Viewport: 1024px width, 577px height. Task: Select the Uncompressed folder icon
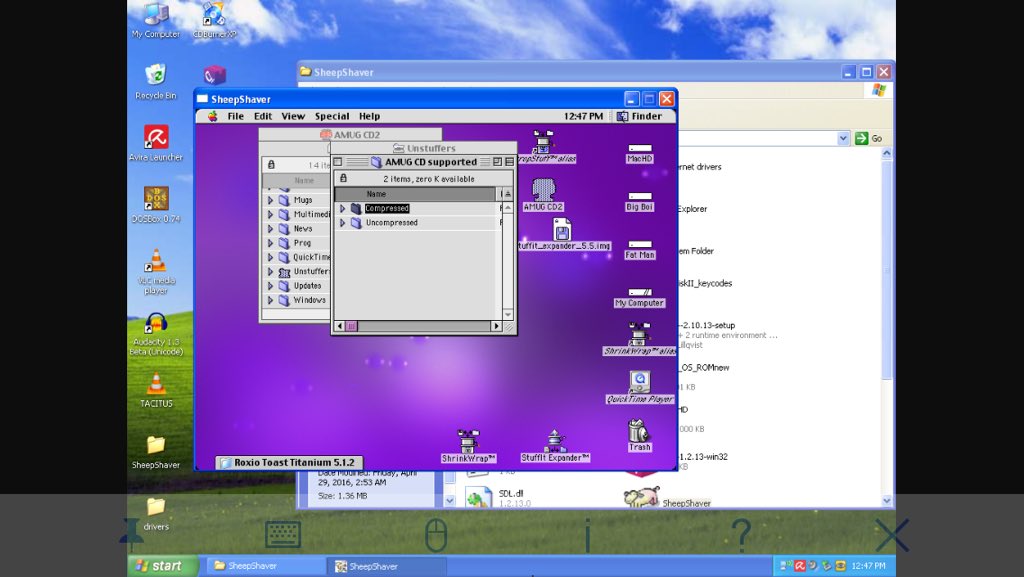[x=356, y=223]
